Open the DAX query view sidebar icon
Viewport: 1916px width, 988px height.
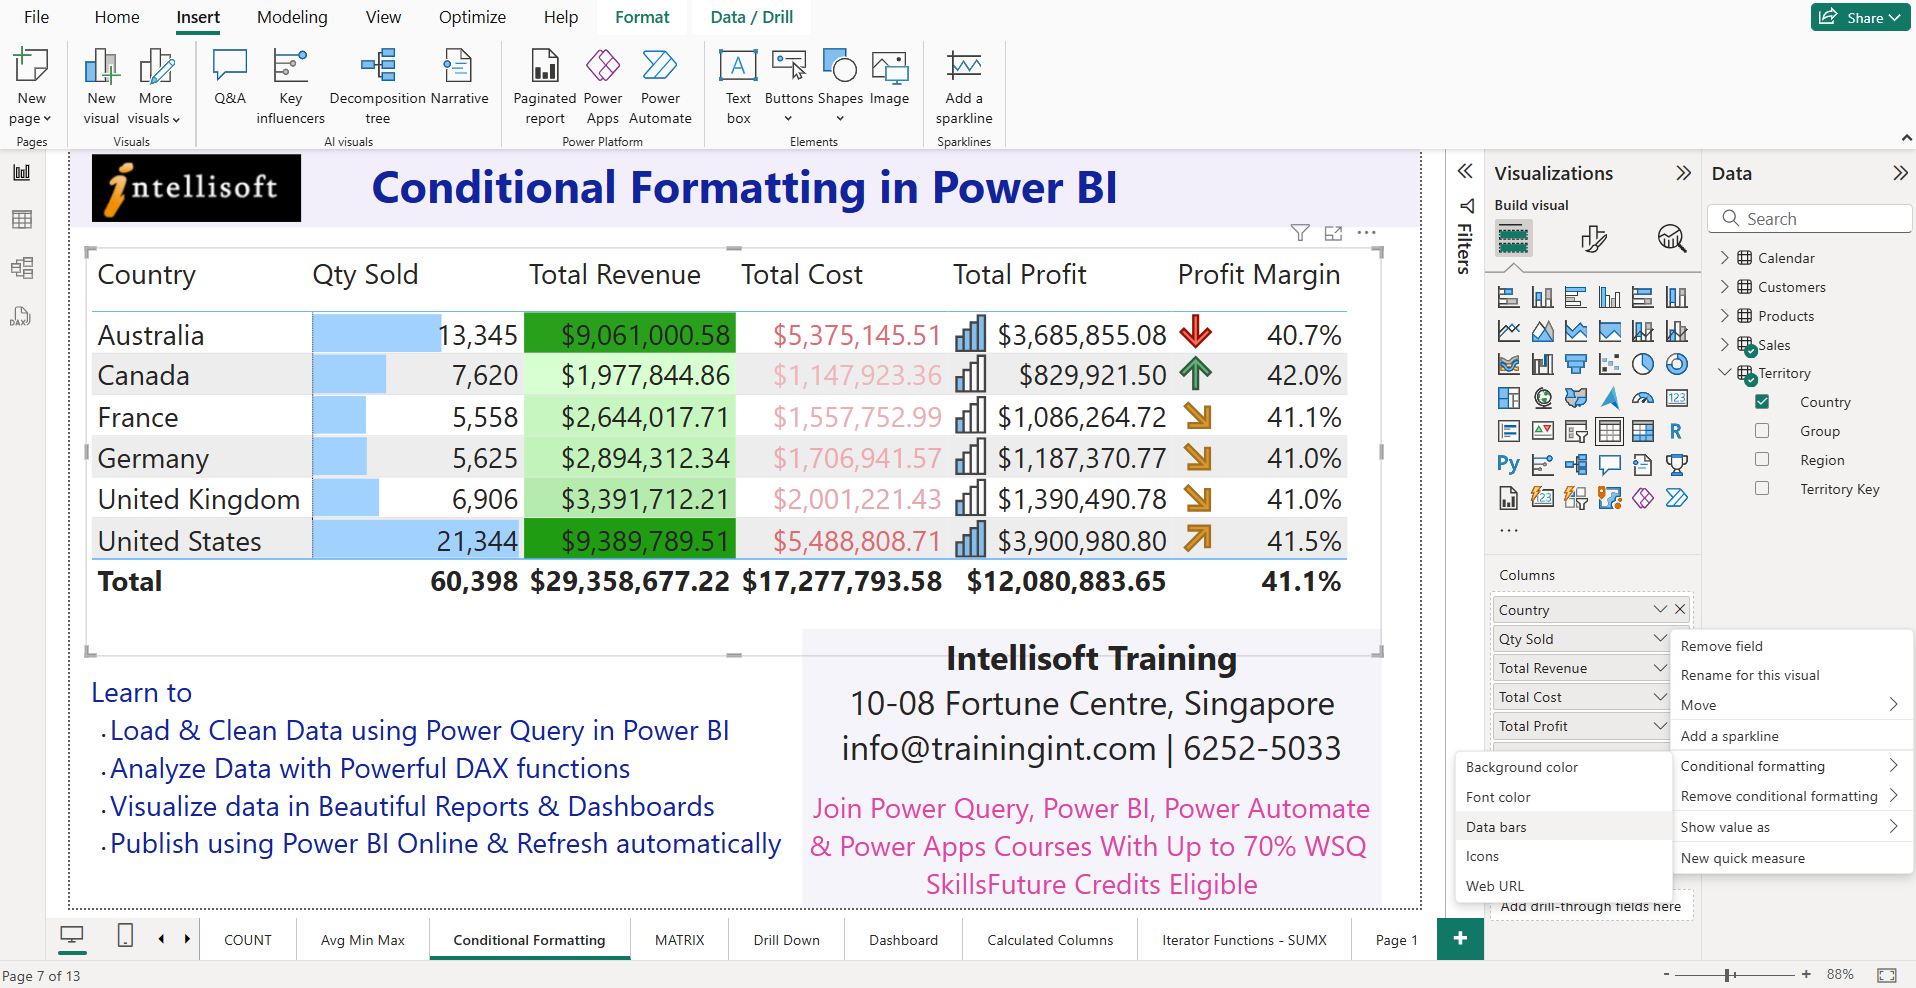pyautogui.click(x=21, y=316)
